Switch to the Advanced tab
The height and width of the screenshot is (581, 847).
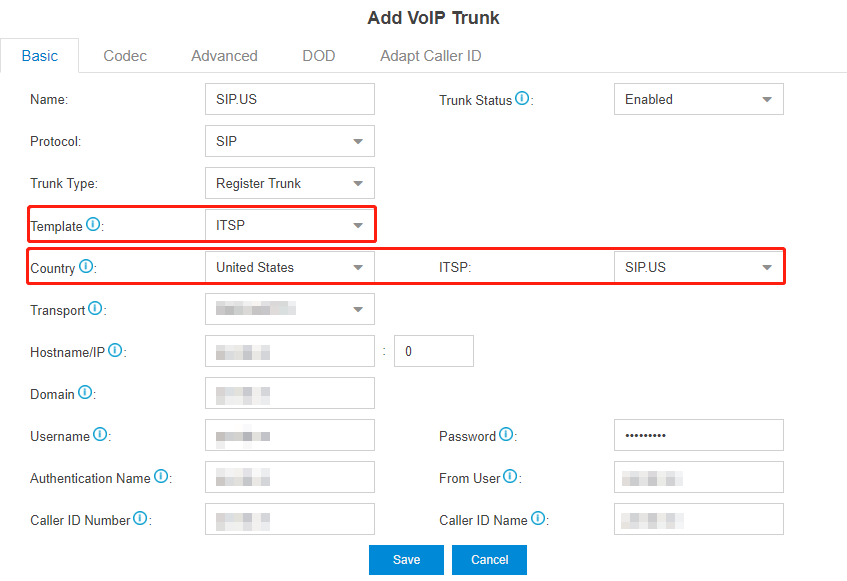pos(224,56)
